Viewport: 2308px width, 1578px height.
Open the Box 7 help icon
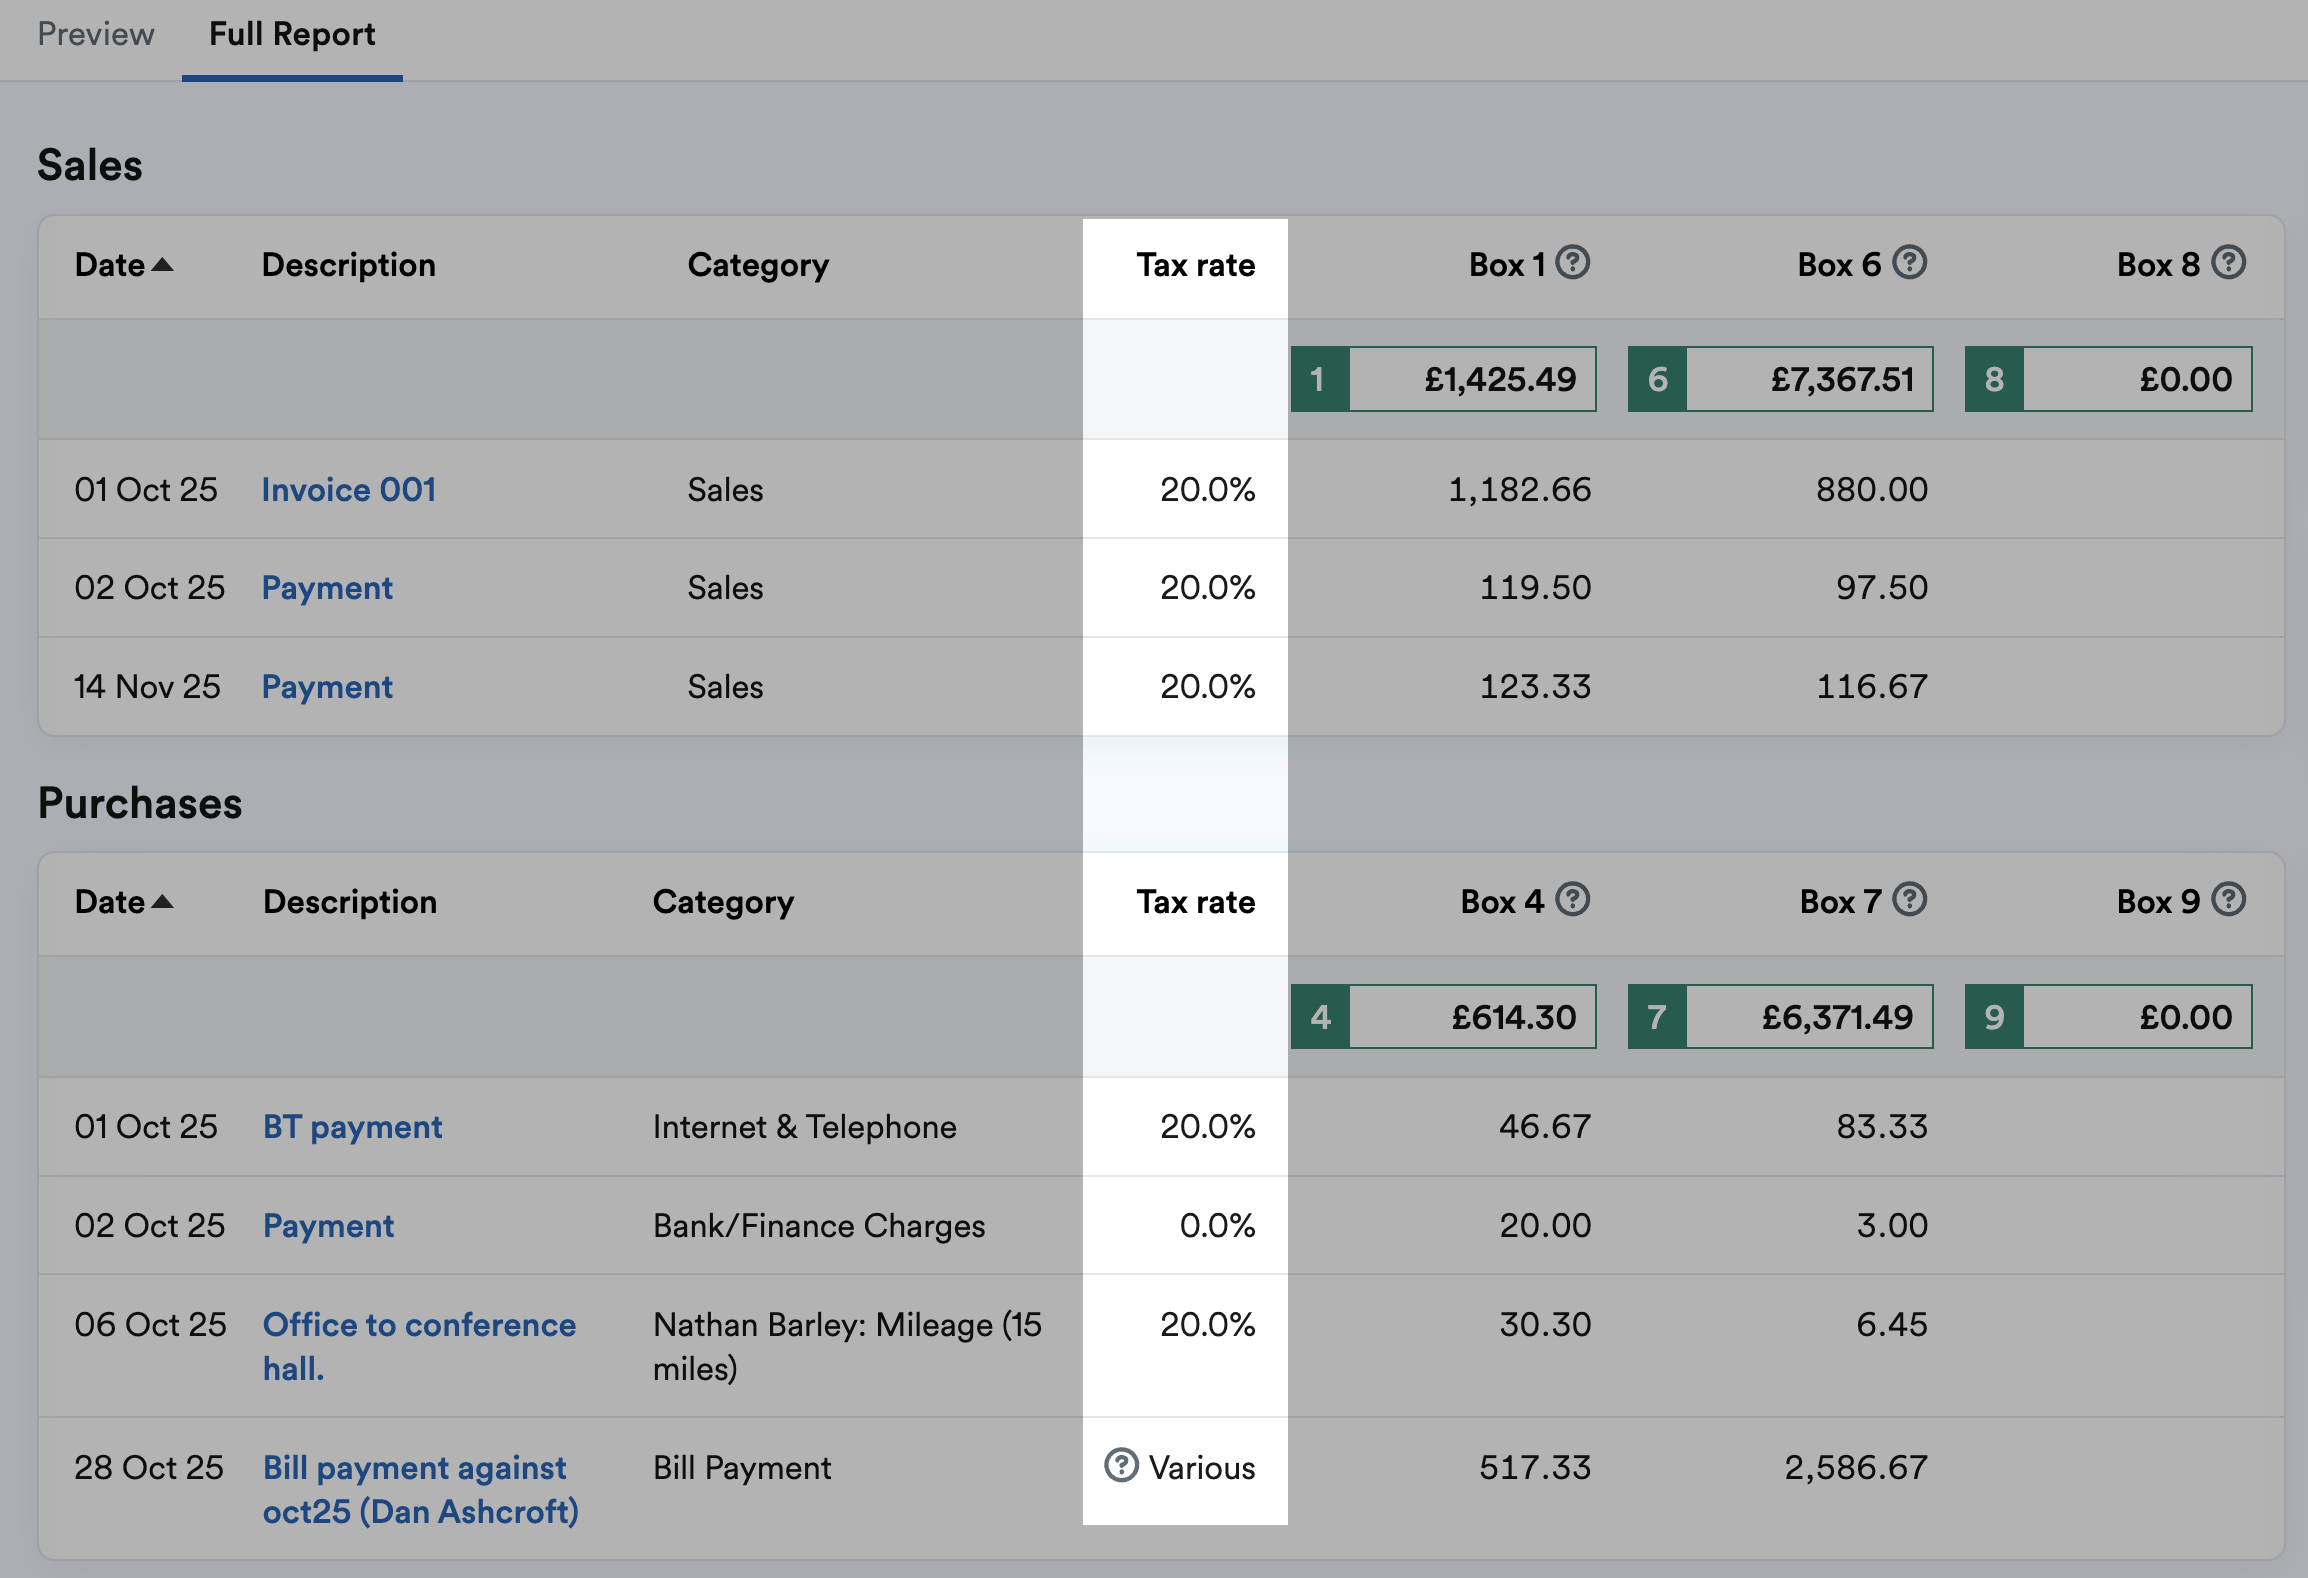click(x=1910, y=900)
